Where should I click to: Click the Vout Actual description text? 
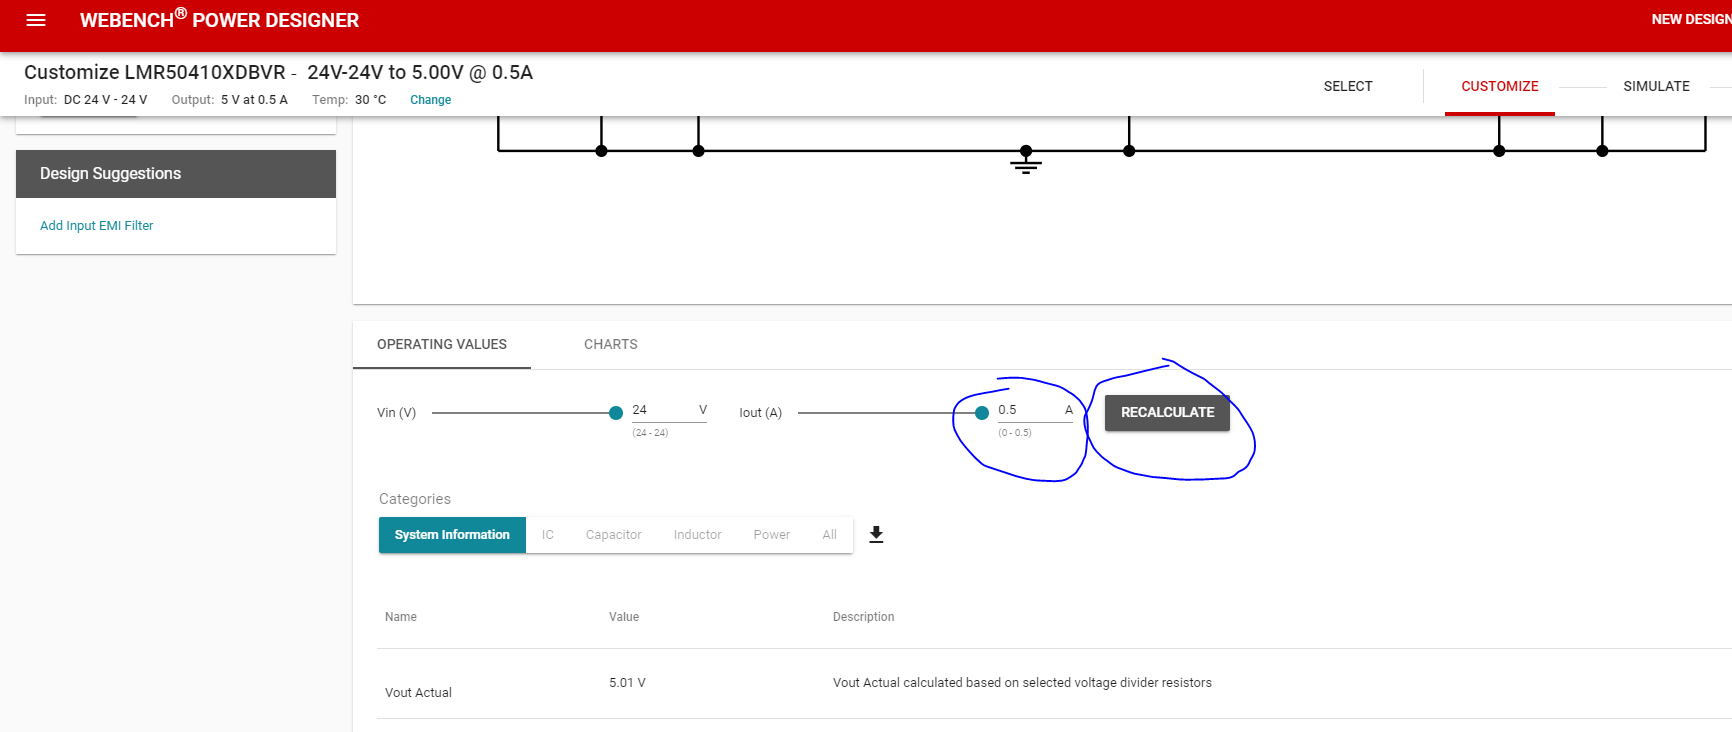(1022, 683)
